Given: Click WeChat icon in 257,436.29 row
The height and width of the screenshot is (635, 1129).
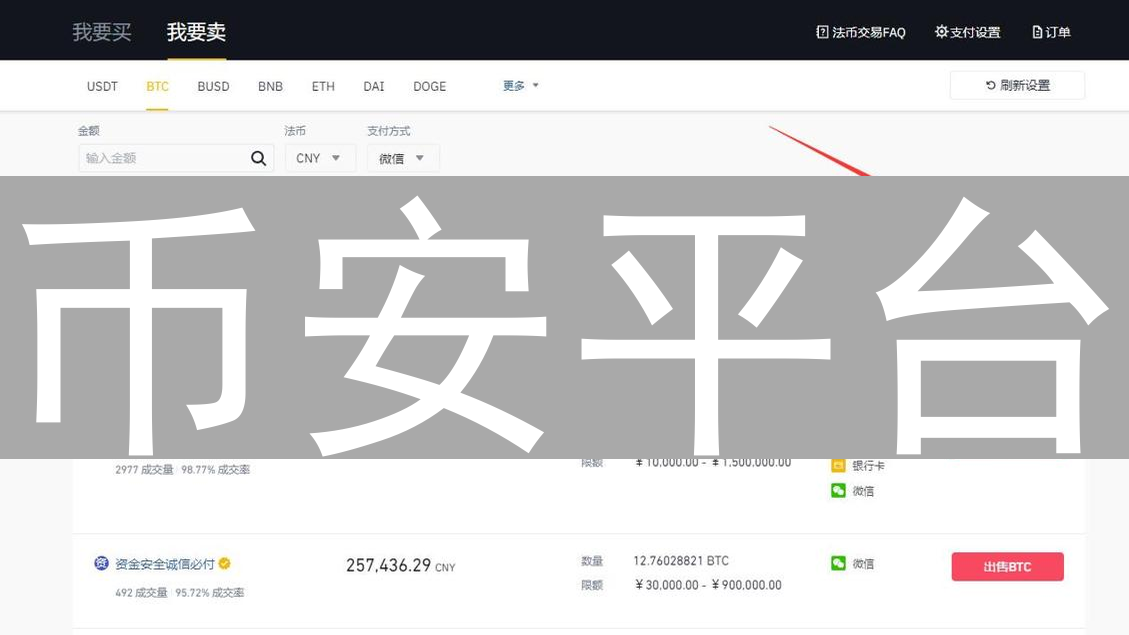Looking at the screenshot, I should 838,563.
